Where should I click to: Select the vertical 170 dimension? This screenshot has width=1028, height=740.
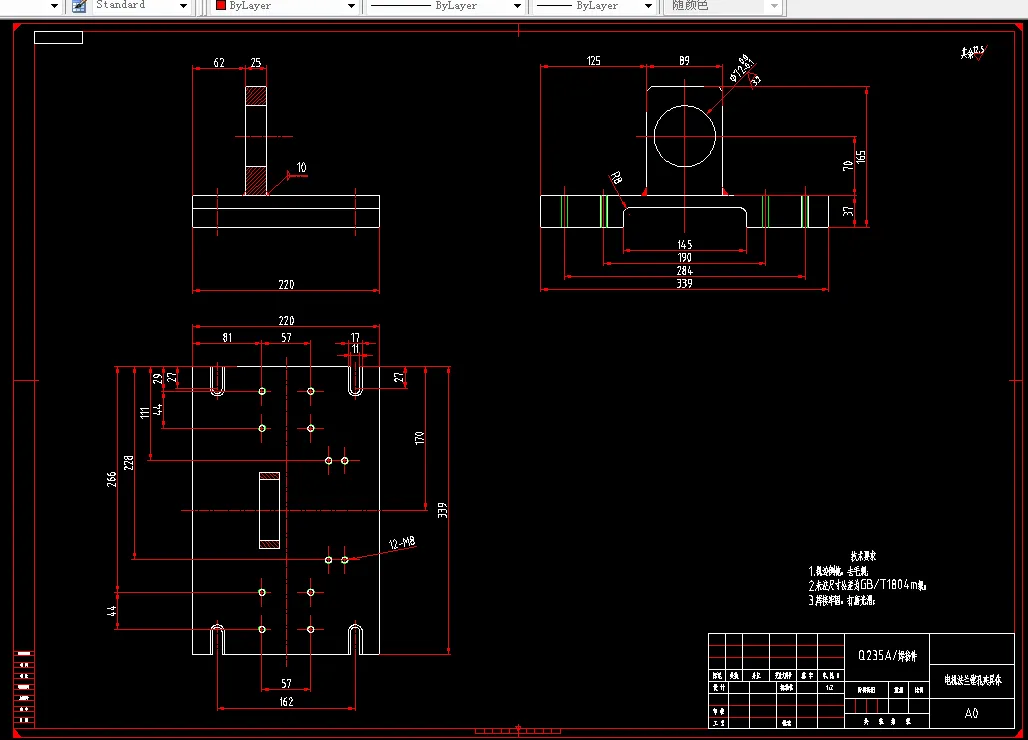point(420,438)
